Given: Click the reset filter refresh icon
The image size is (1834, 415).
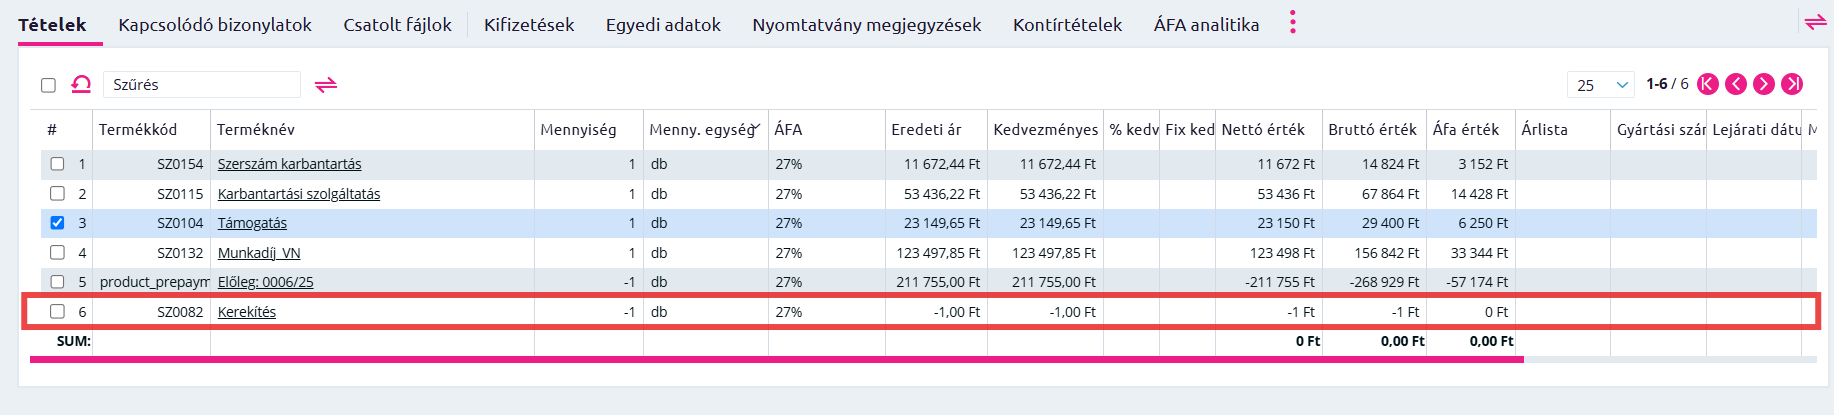Looking at the screenshot, I should coord(81,85).
